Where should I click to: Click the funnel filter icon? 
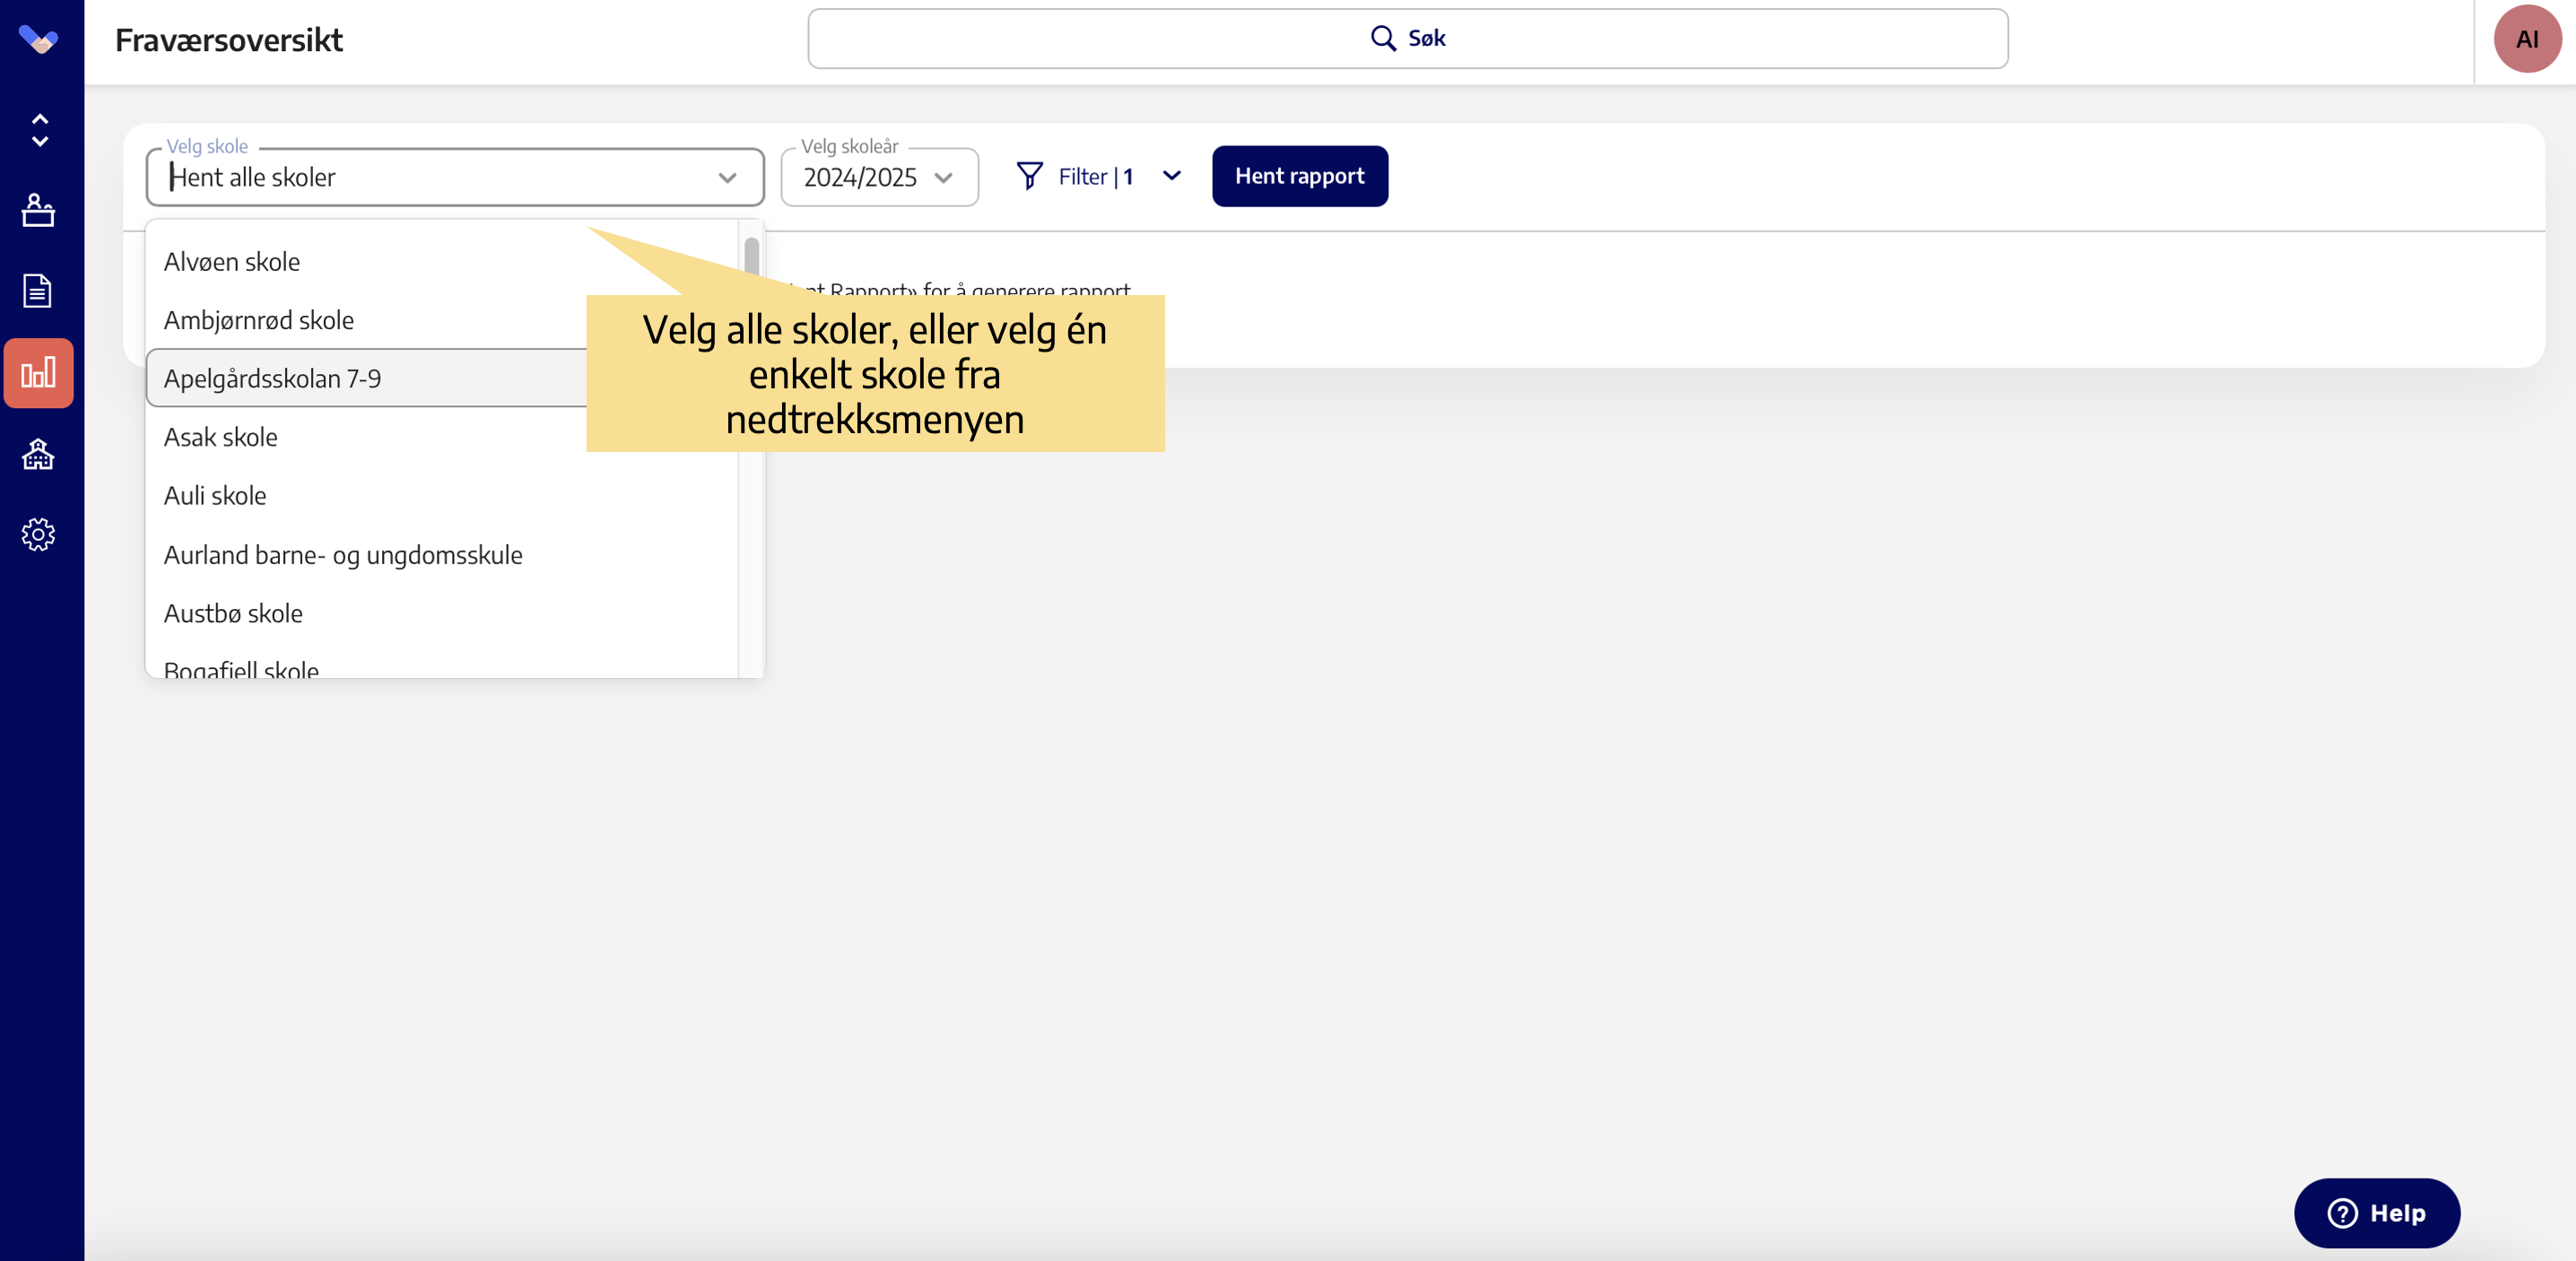pos(1029,177)
